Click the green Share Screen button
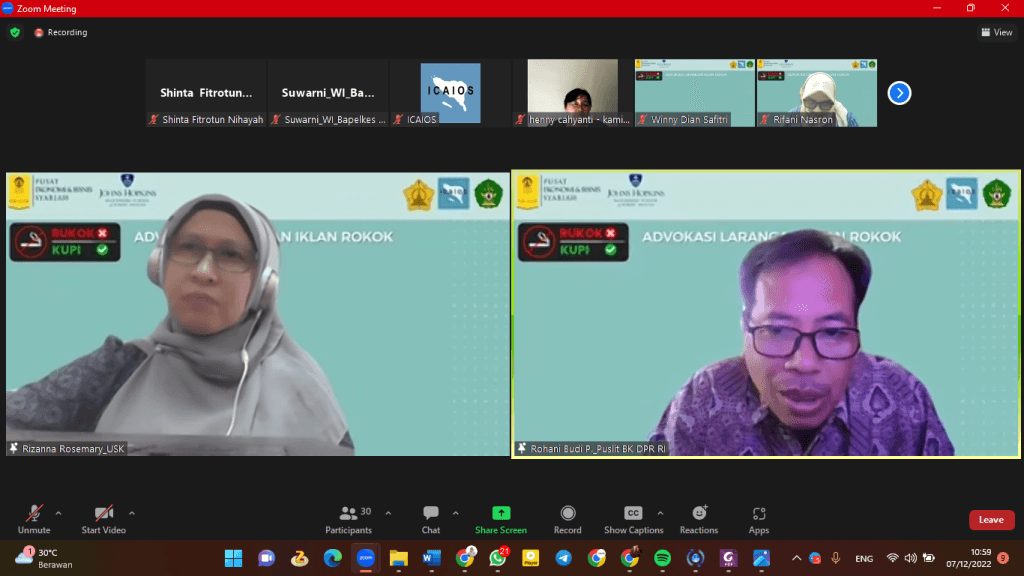Viewport: 1024px width, 576px height. [x=501, y=520]
